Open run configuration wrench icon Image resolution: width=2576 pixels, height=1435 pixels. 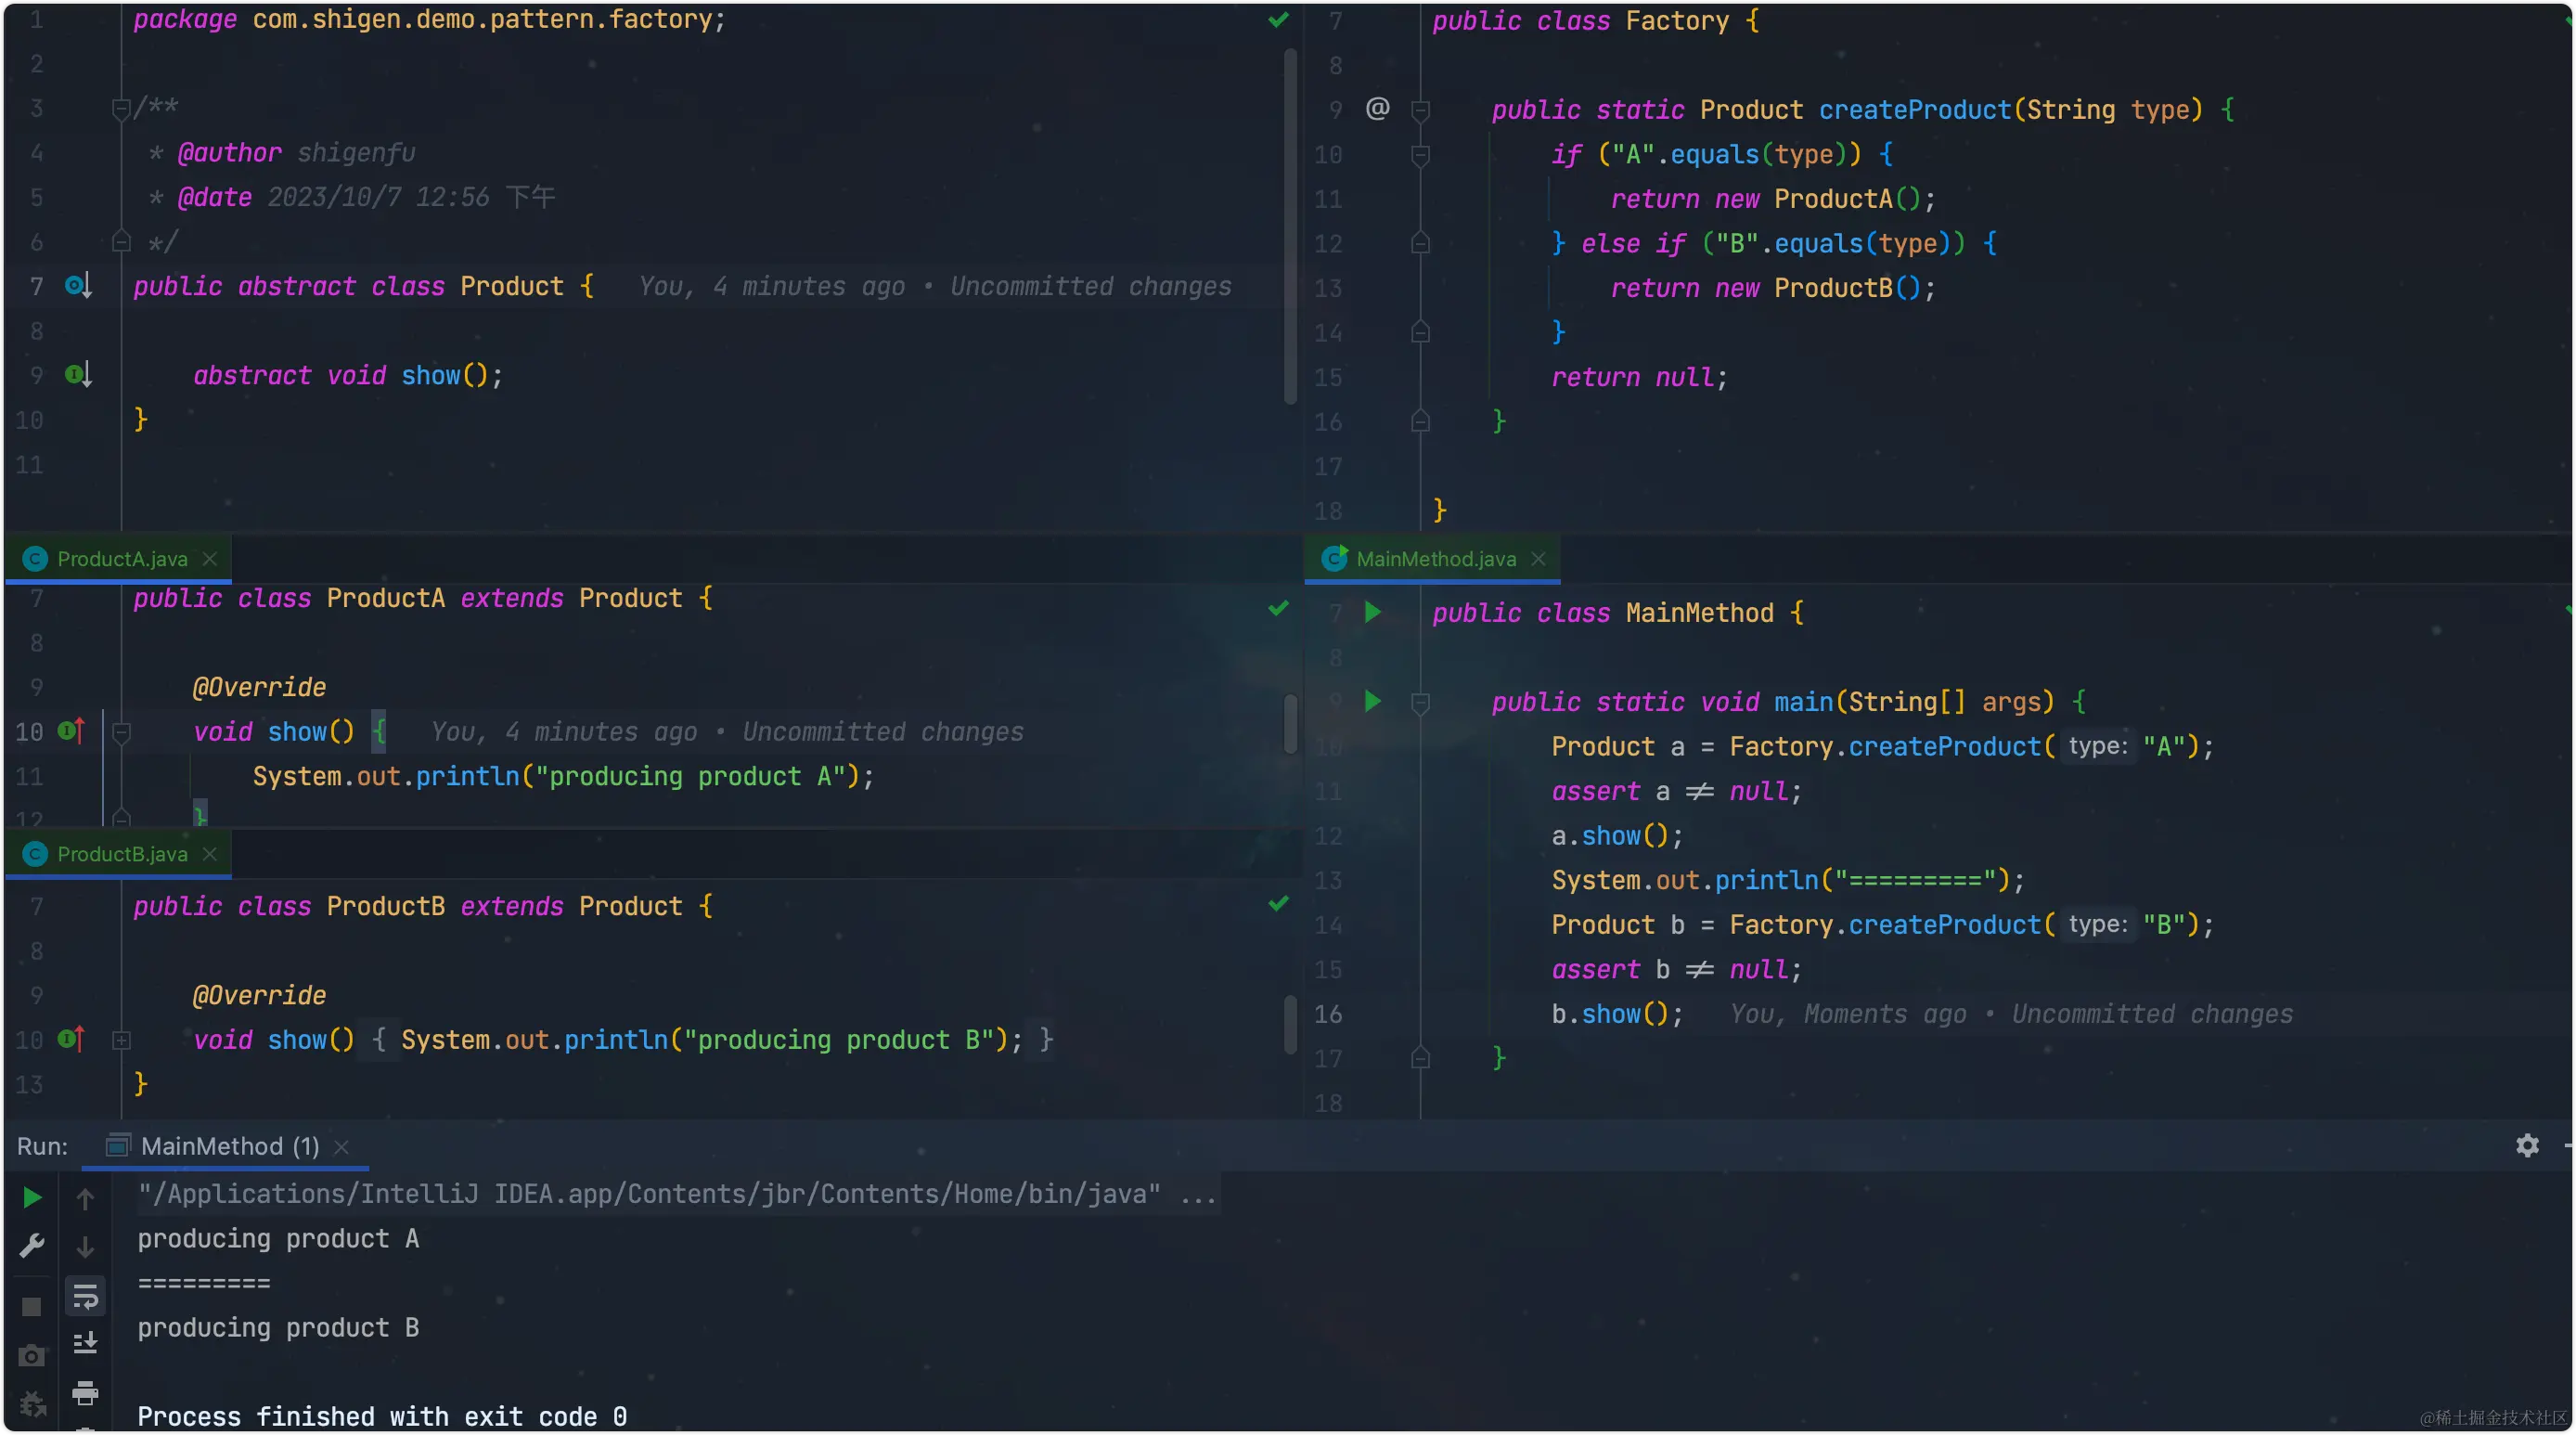click(31, 1246)
